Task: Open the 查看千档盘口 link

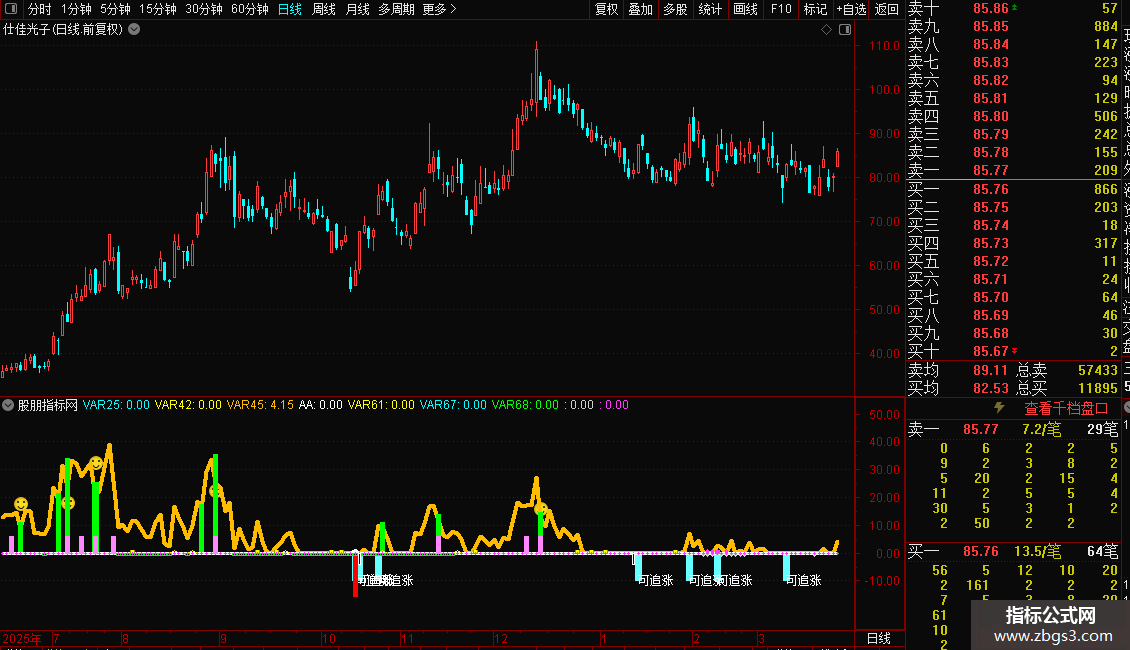Action: [1066, 408]
